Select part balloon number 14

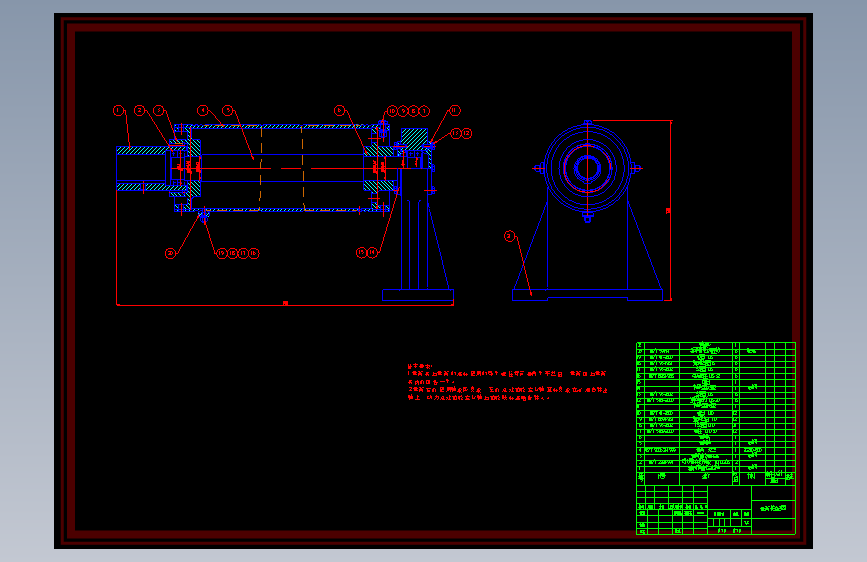click(x=373, y=253)
